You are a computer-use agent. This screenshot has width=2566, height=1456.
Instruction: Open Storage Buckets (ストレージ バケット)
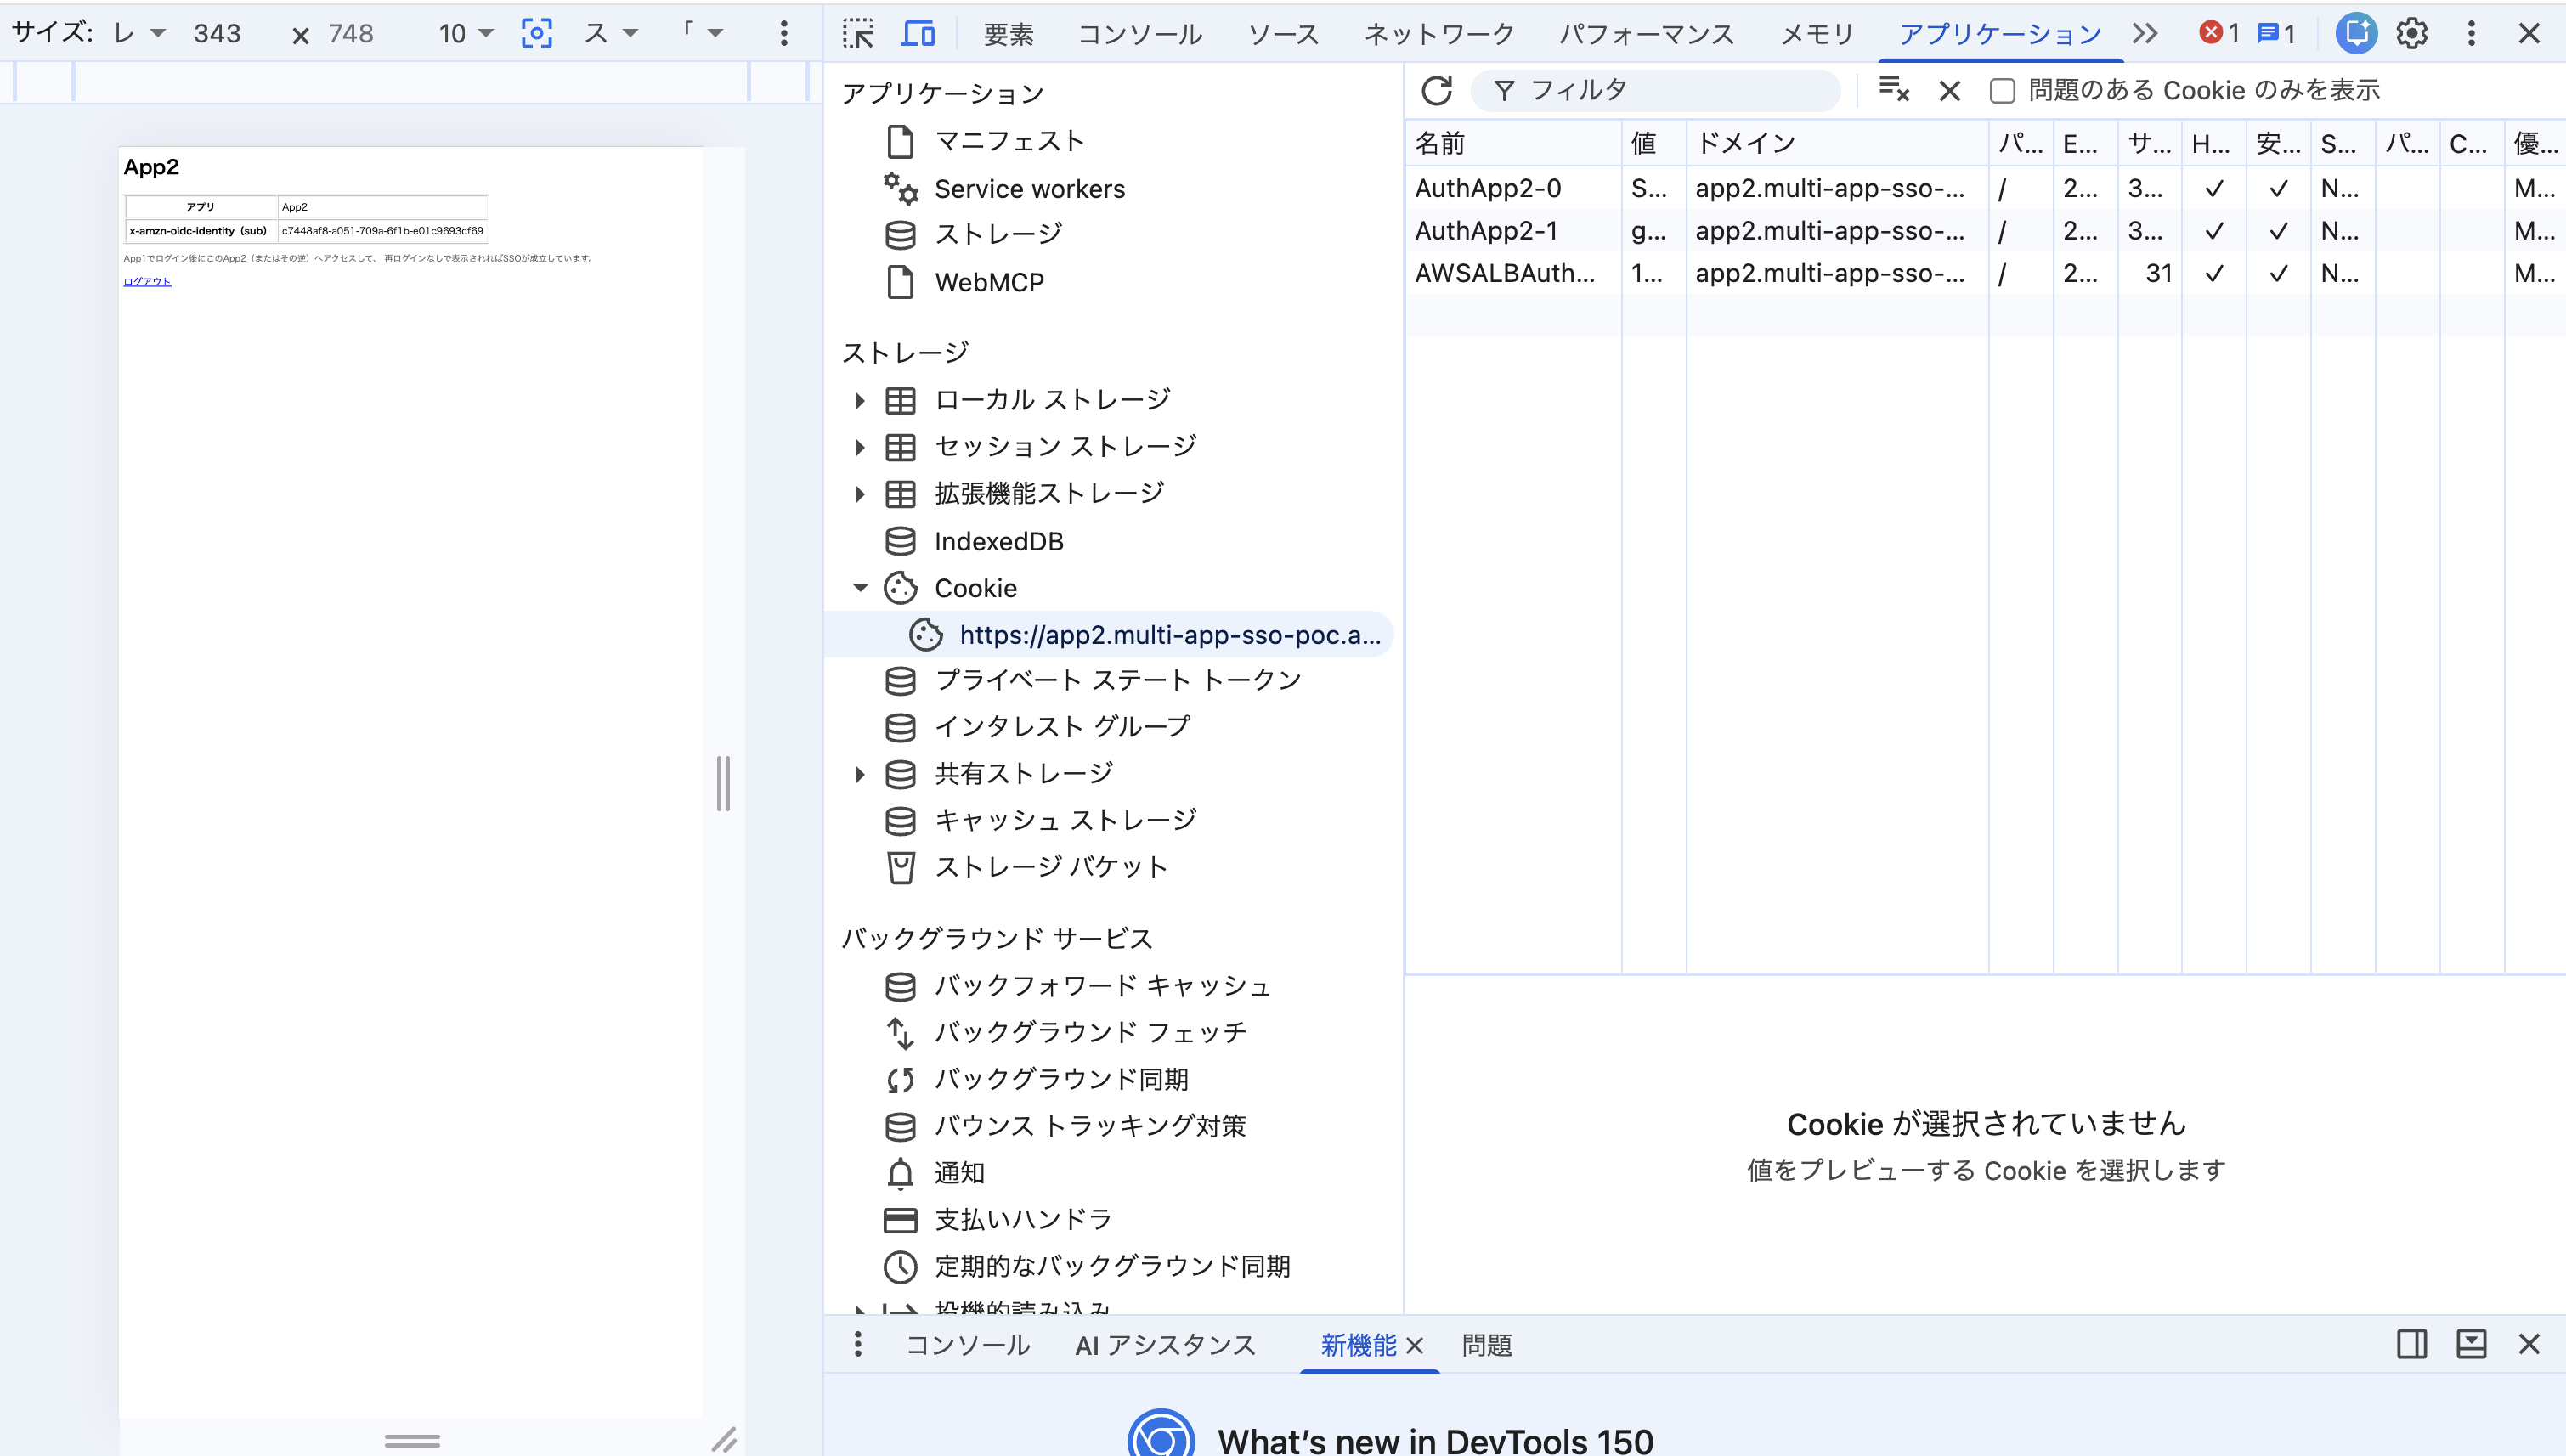1027,867
